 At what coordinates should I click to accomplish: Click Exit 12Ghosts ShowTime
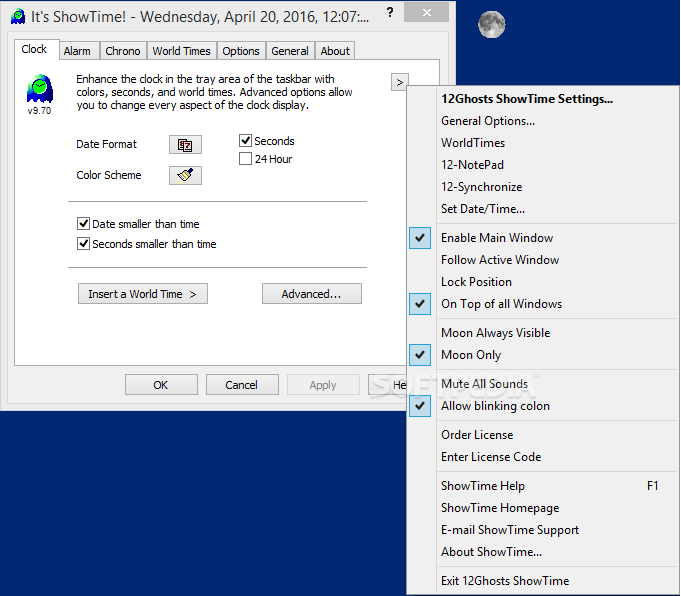[543, 581]
